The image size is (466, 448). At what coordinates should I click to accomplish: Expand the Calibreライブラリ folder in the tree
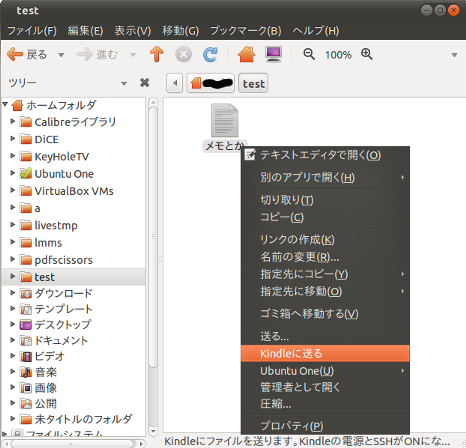tap(13, 121)
